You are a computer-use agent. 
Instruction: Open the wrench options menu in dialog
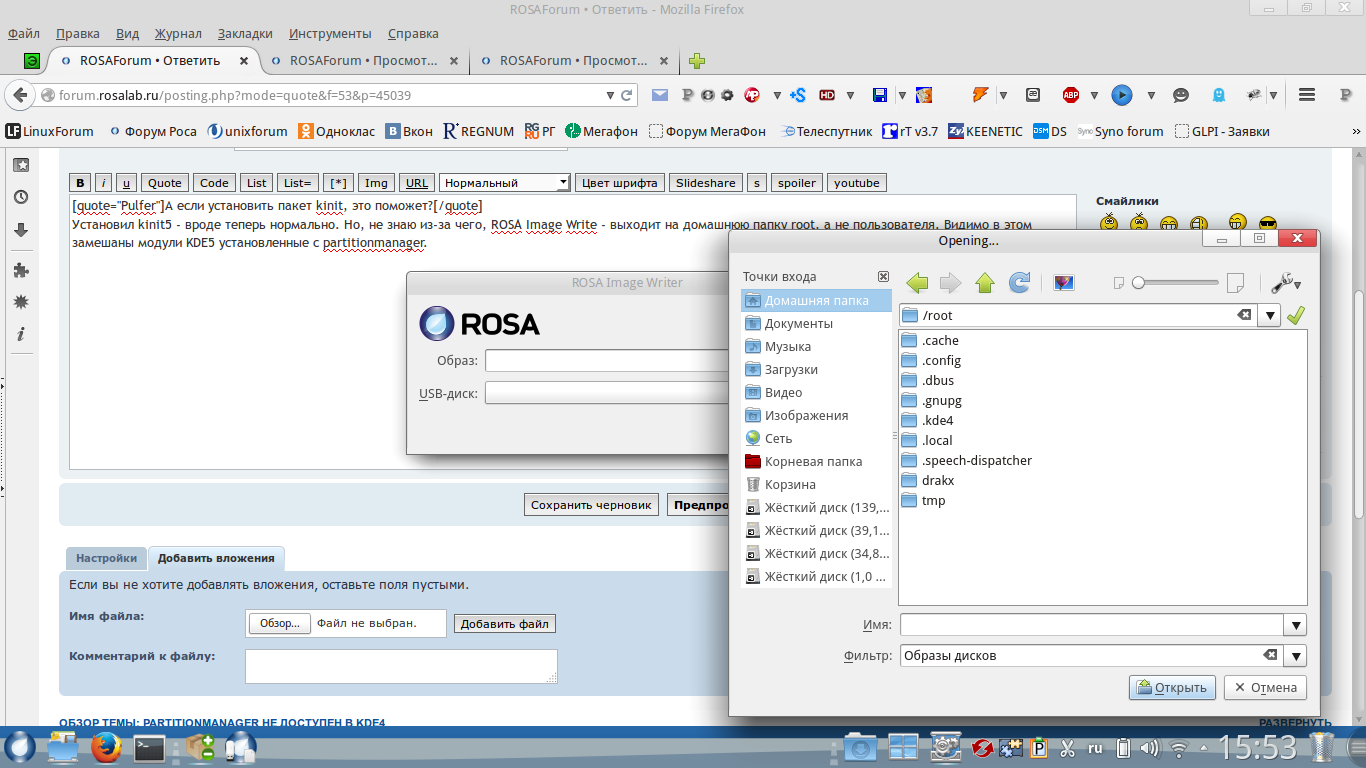point(1285,283)
